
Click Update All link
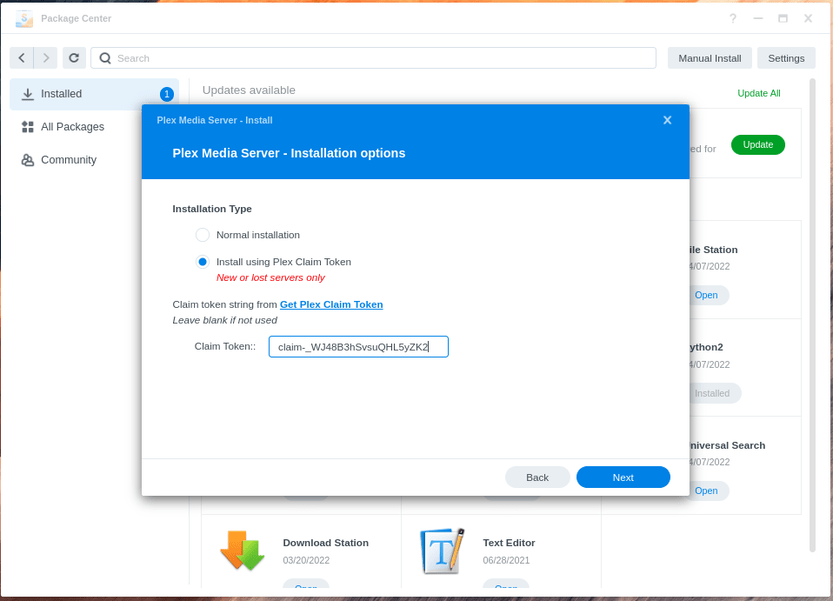point(759,94)
